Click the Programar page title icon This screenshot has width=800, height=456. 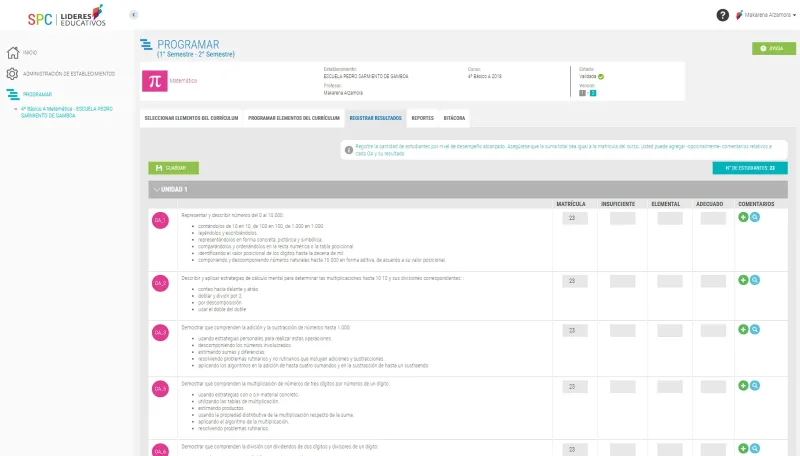click(x=146, y=45)
